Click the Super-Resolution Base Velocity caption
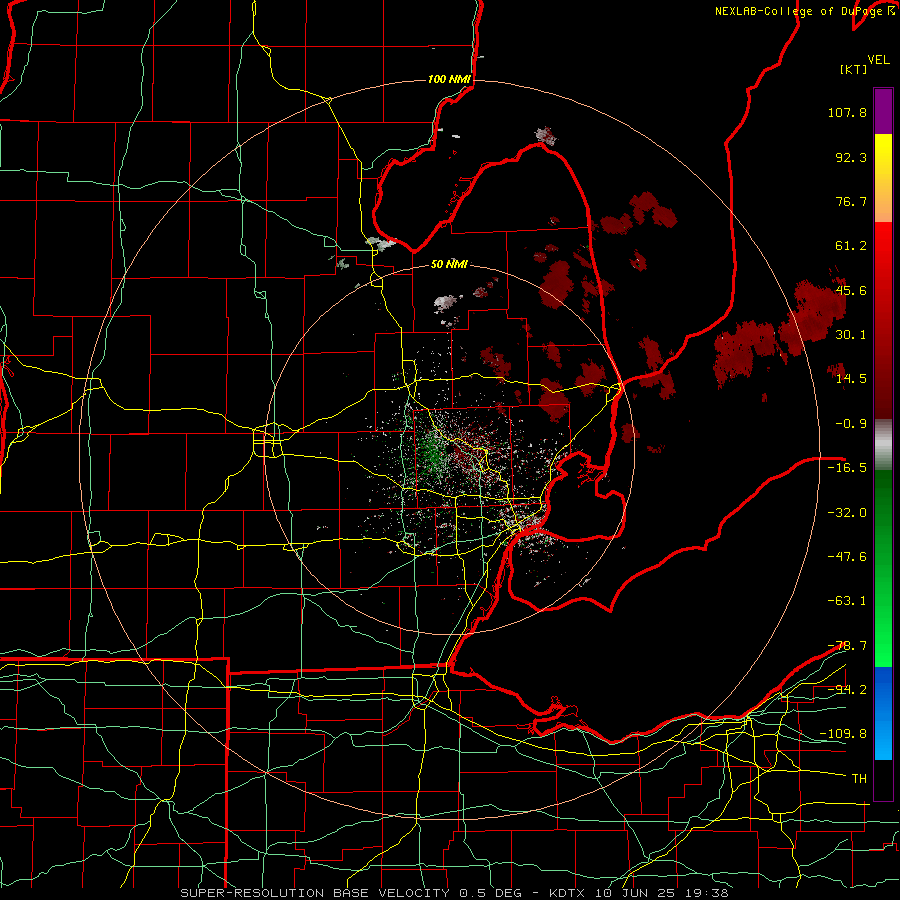Screen dimensions: 900x900 click(454, 893)
